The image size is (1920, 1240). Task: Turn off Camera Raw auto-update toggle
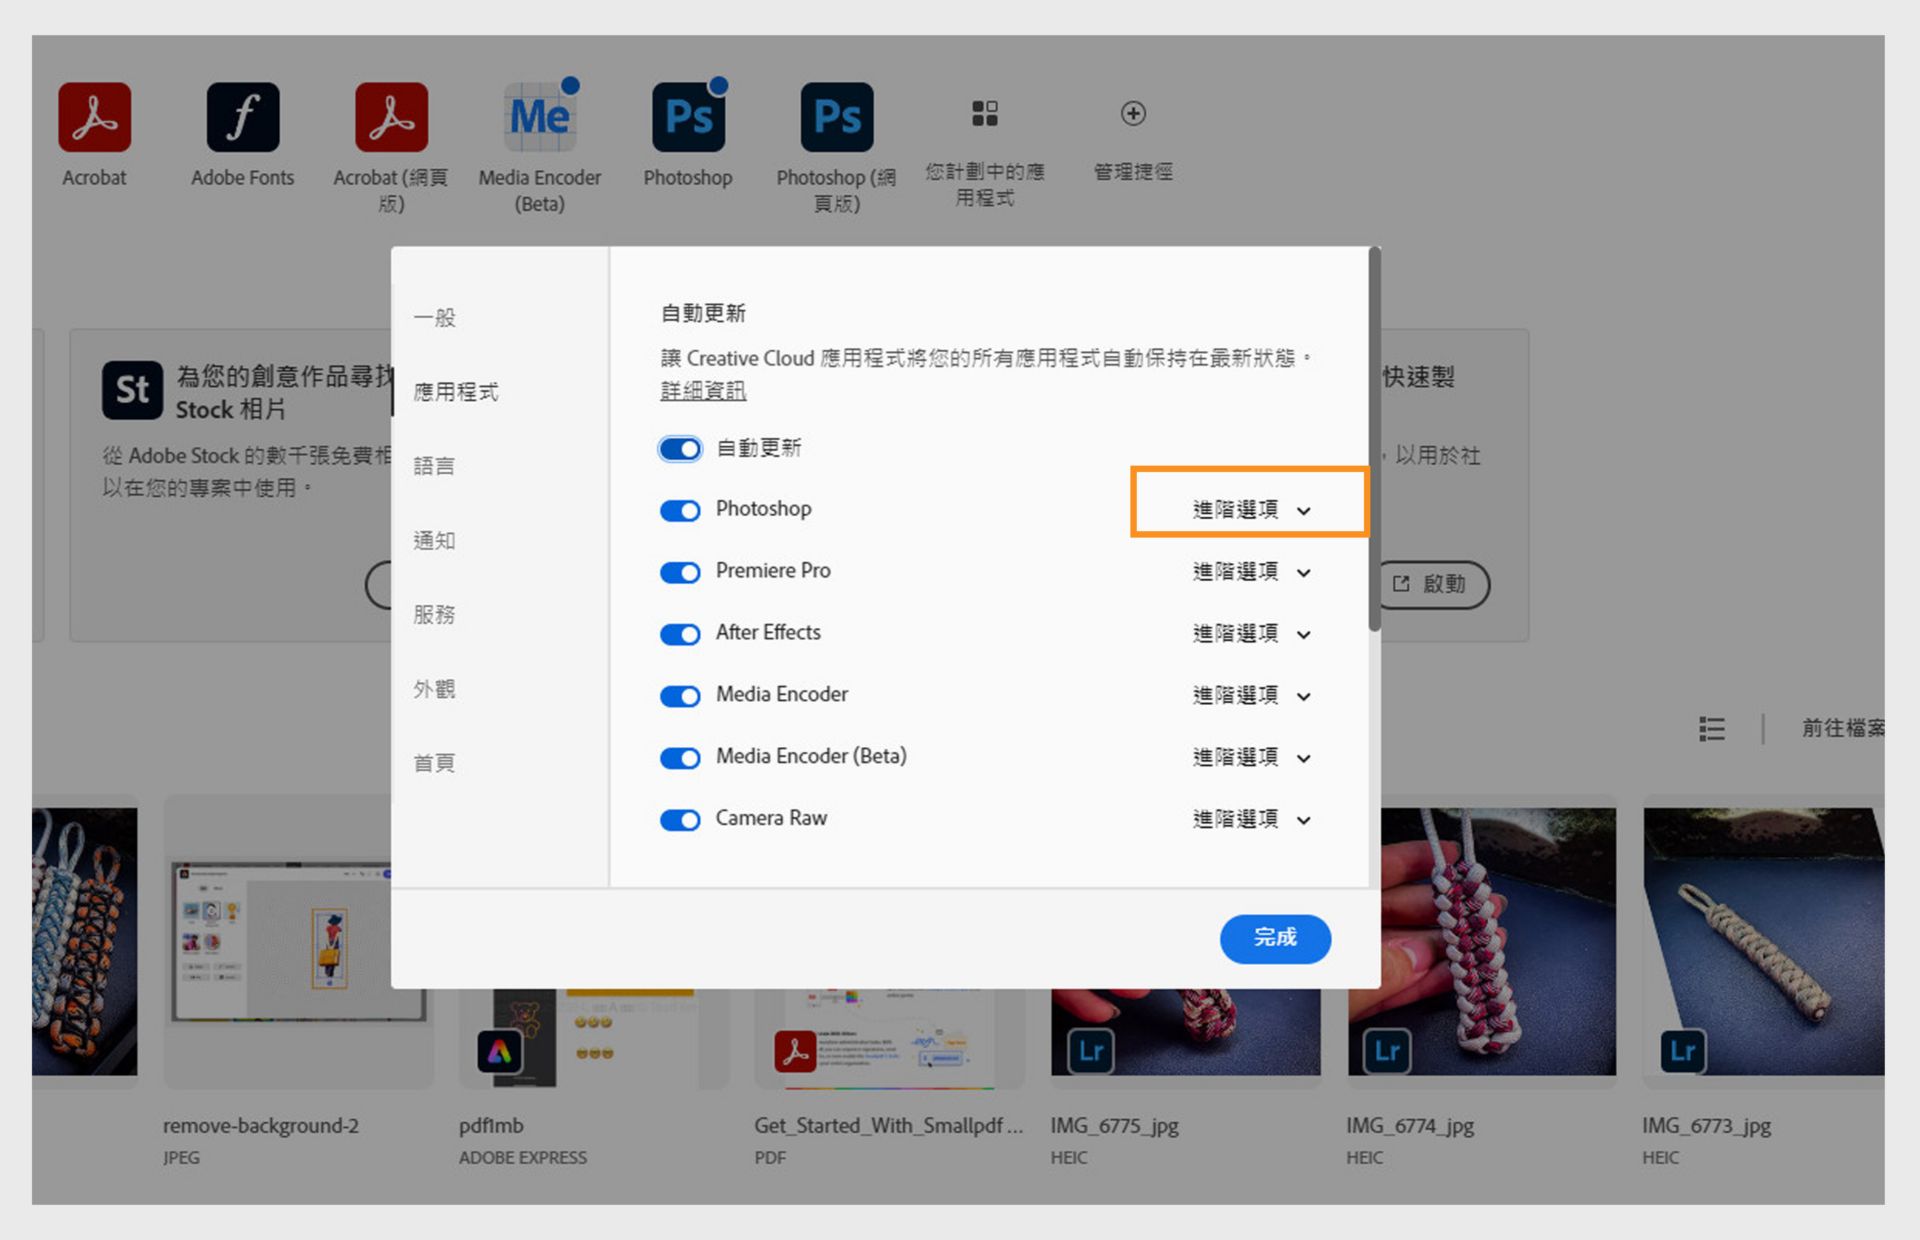[680, 820]
